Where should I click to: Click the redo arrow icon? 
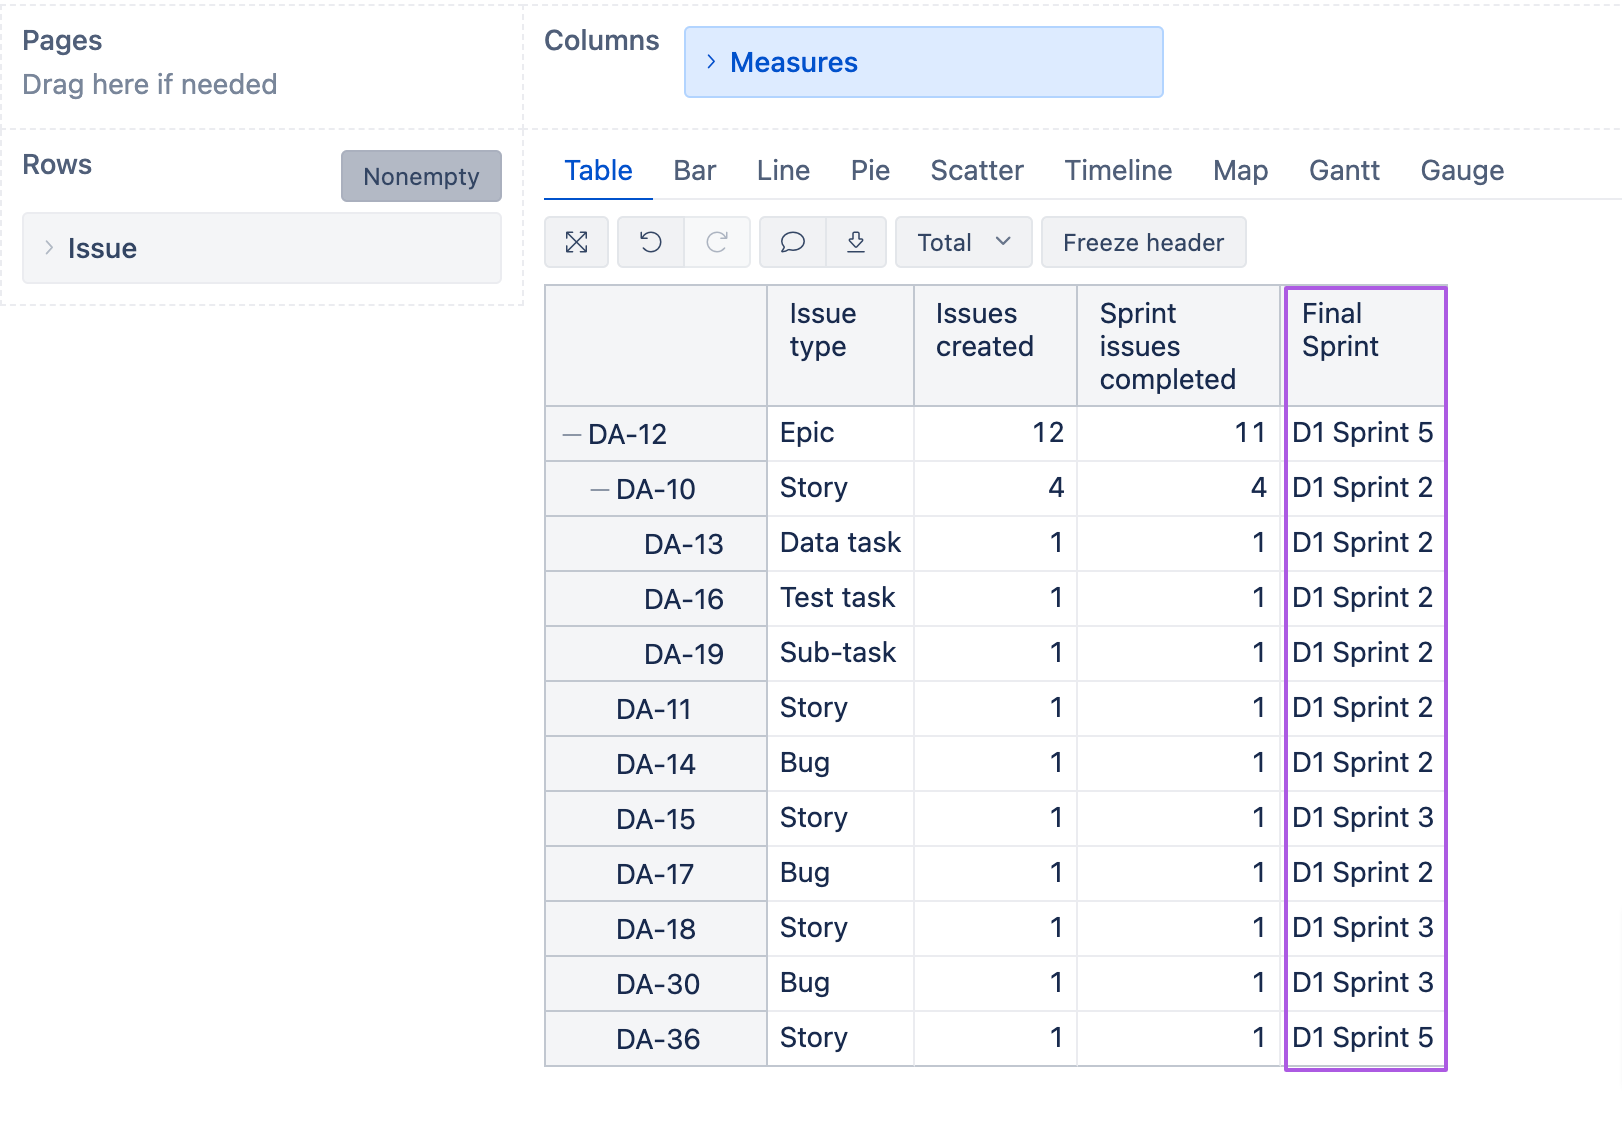click(x=717, y=242)
